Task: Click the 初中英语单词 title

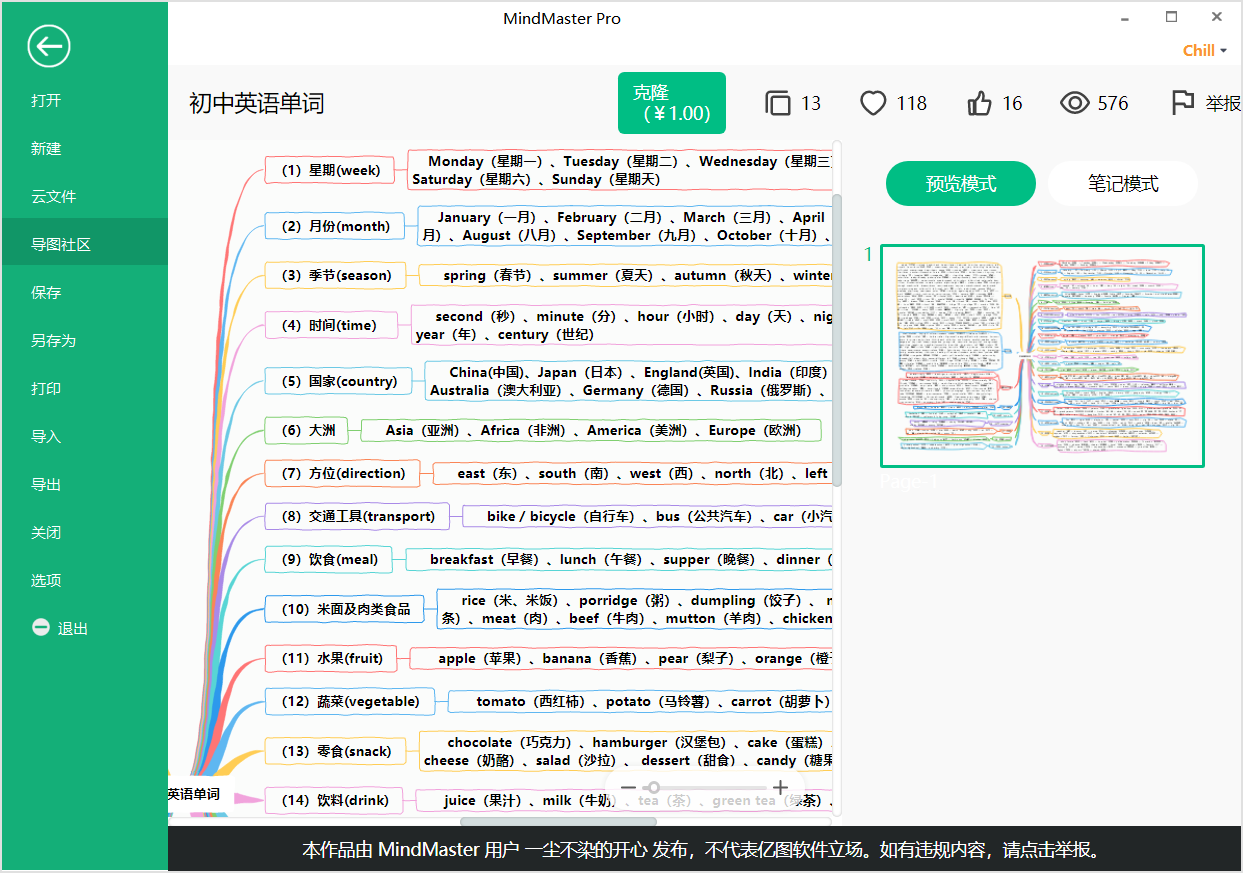Action: [x=257, y=104]
